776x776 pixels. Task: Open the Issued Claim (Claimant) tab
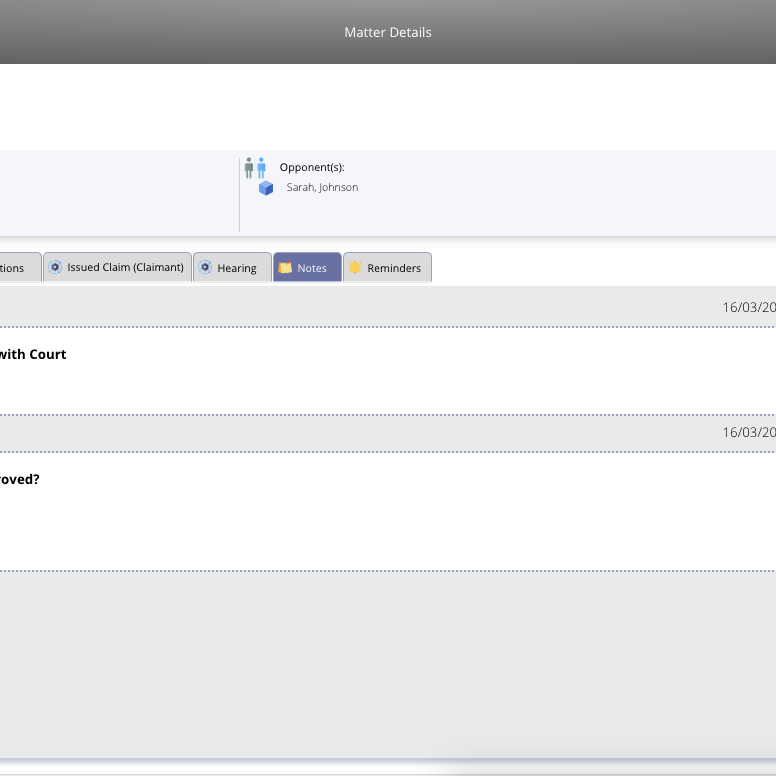[117, 267]
